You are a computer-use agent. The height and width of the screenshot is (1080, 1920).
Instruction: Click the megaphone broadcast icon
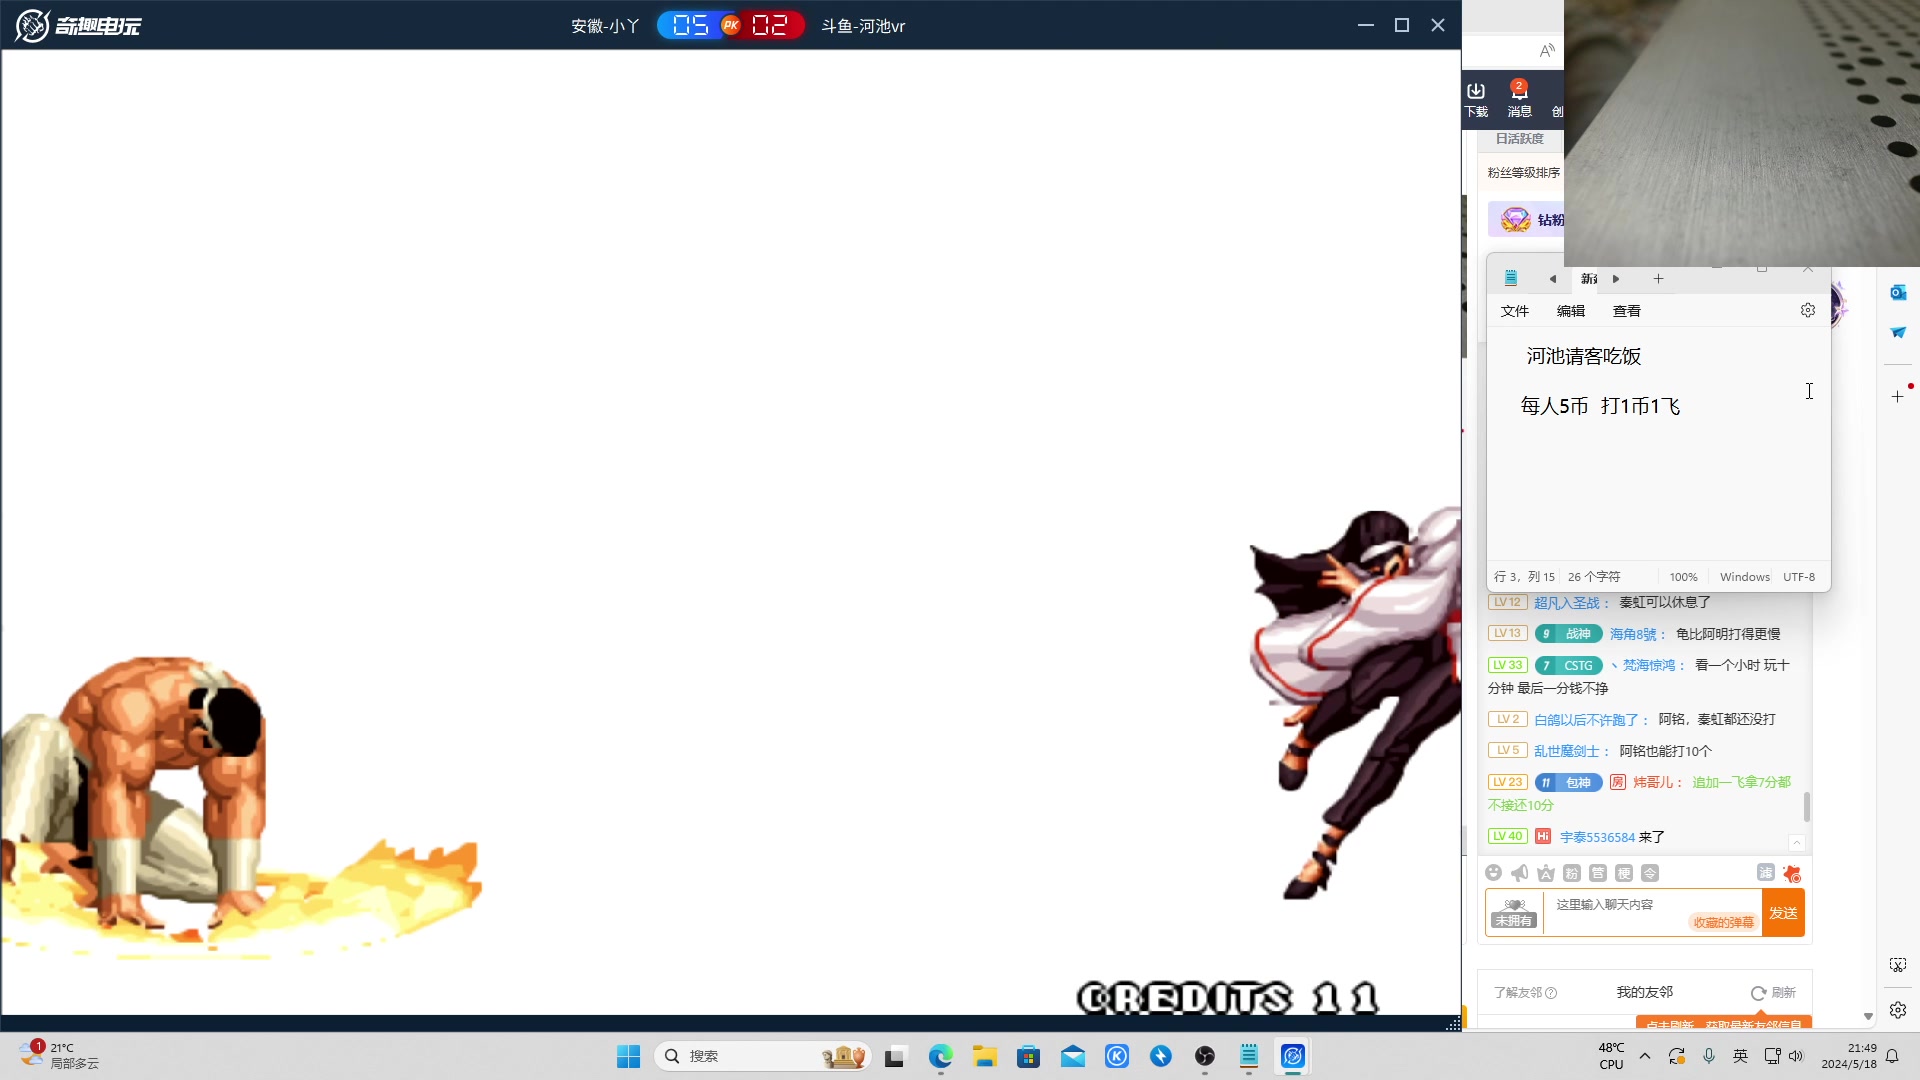[1519, 873]
